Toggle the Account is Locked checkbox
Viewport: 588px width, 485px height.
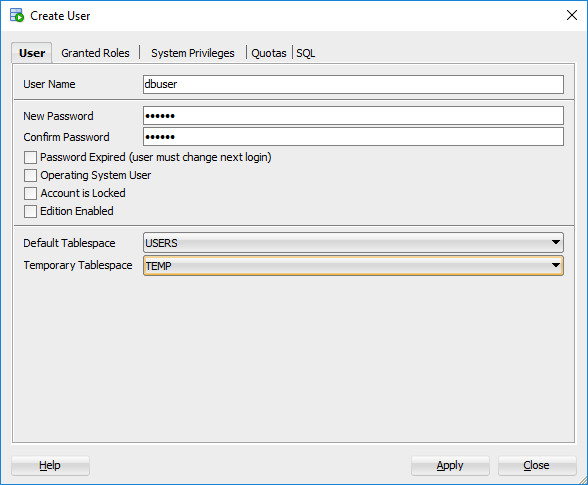click(30, 193)
